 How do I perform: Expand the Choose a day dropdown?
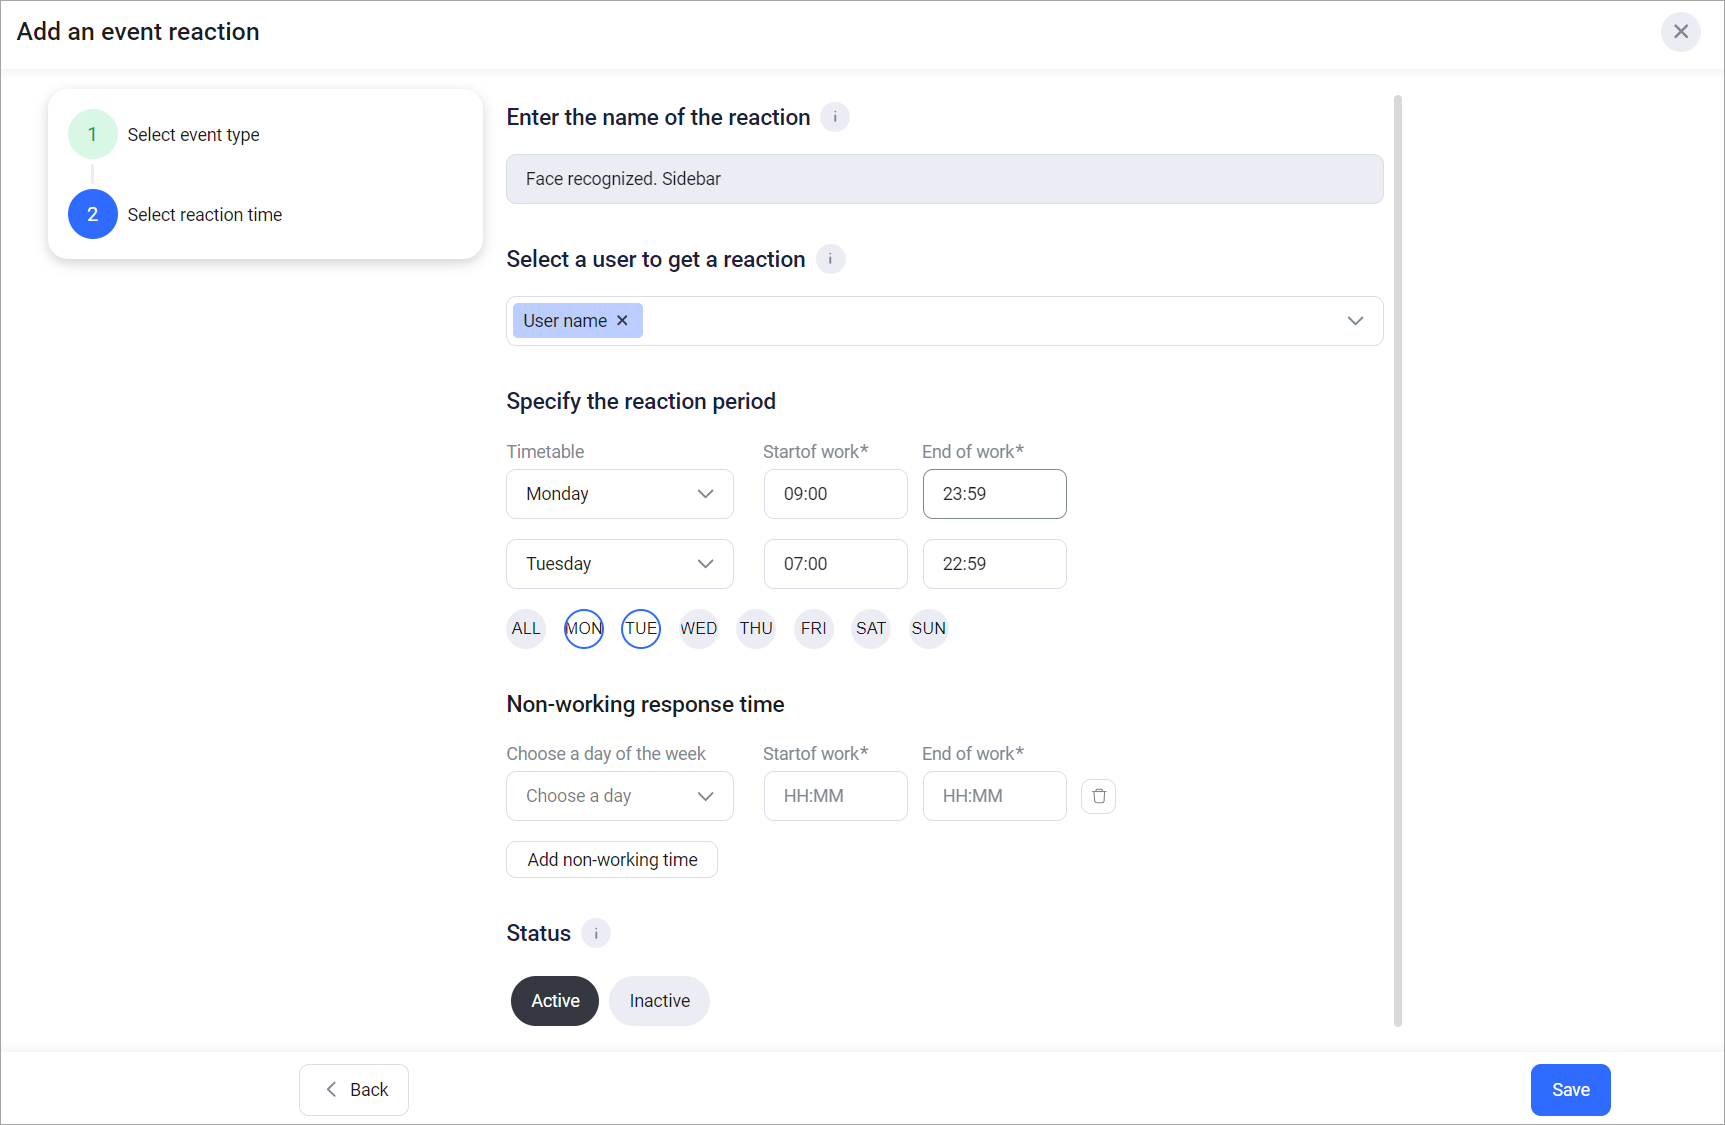[619, 796]
